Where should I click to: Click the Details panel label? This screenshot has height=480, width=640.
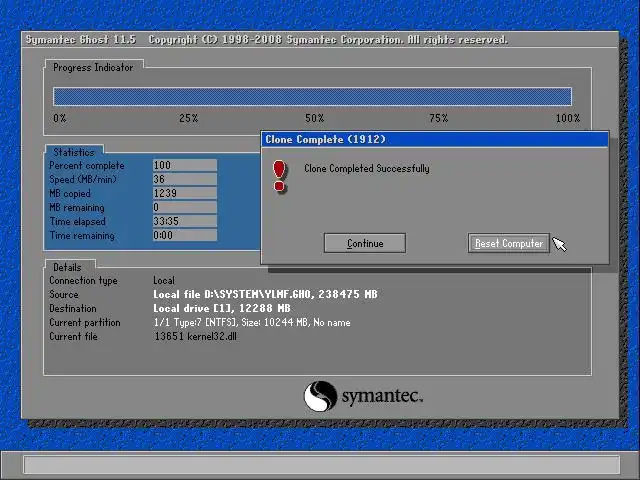coord(67,267)
